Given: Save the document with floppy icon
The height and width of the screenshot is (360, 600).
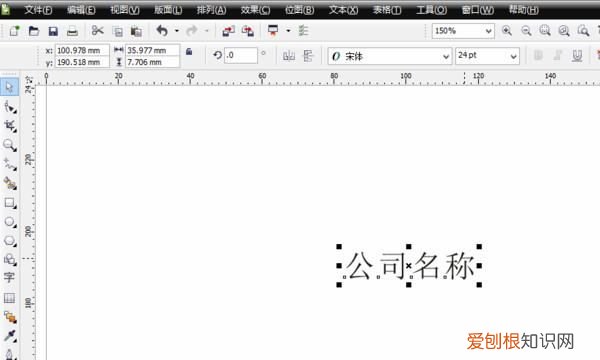Looking at the screenshot, I should 53,31.
